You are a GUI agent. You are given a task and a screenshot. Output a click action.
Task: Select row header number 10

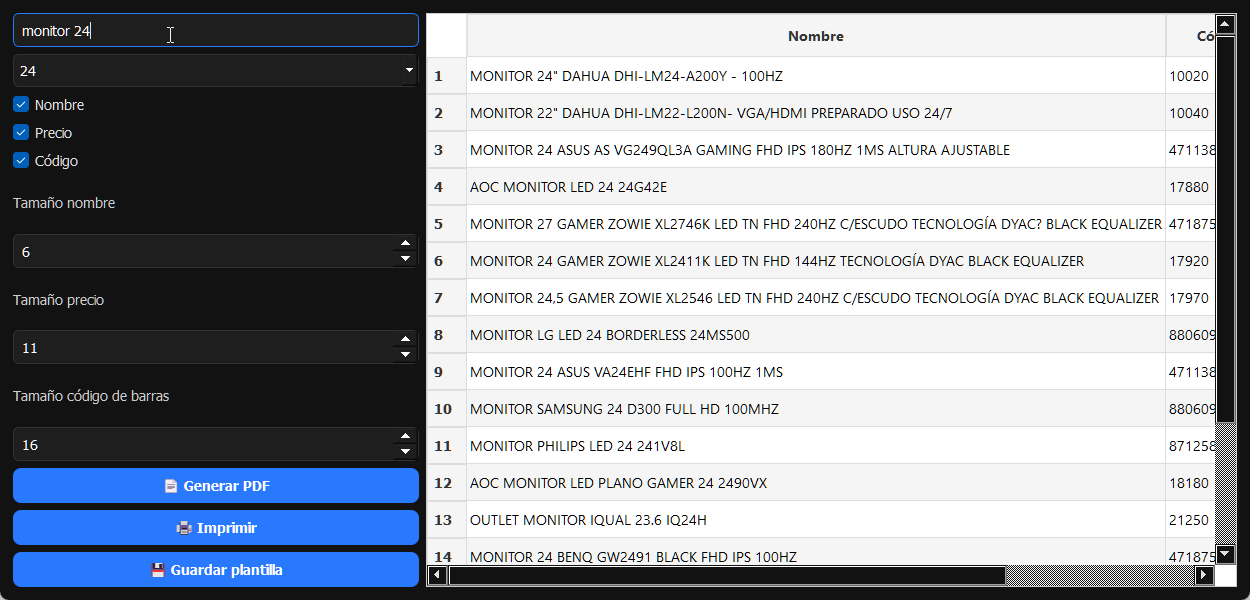[447, 409]
